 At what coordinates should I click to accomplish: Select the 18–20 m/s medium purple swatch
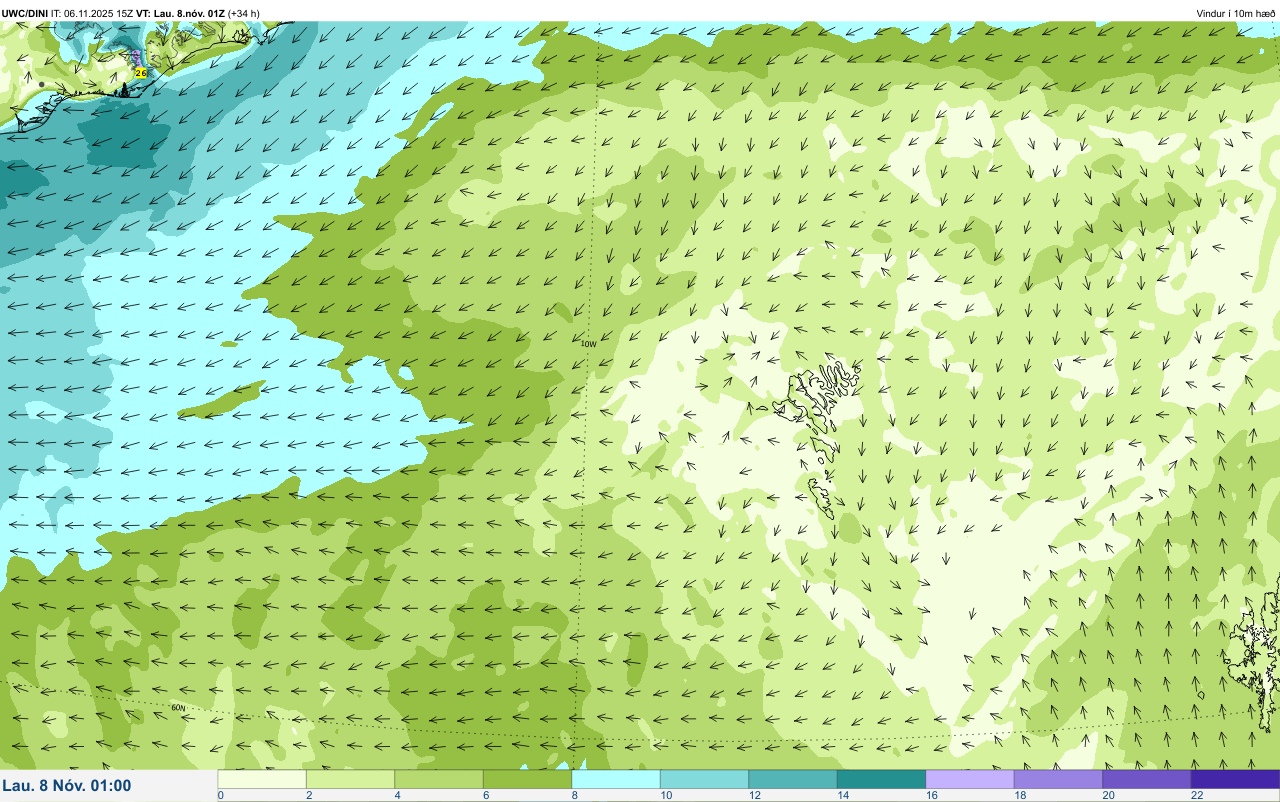[1058, 779]
